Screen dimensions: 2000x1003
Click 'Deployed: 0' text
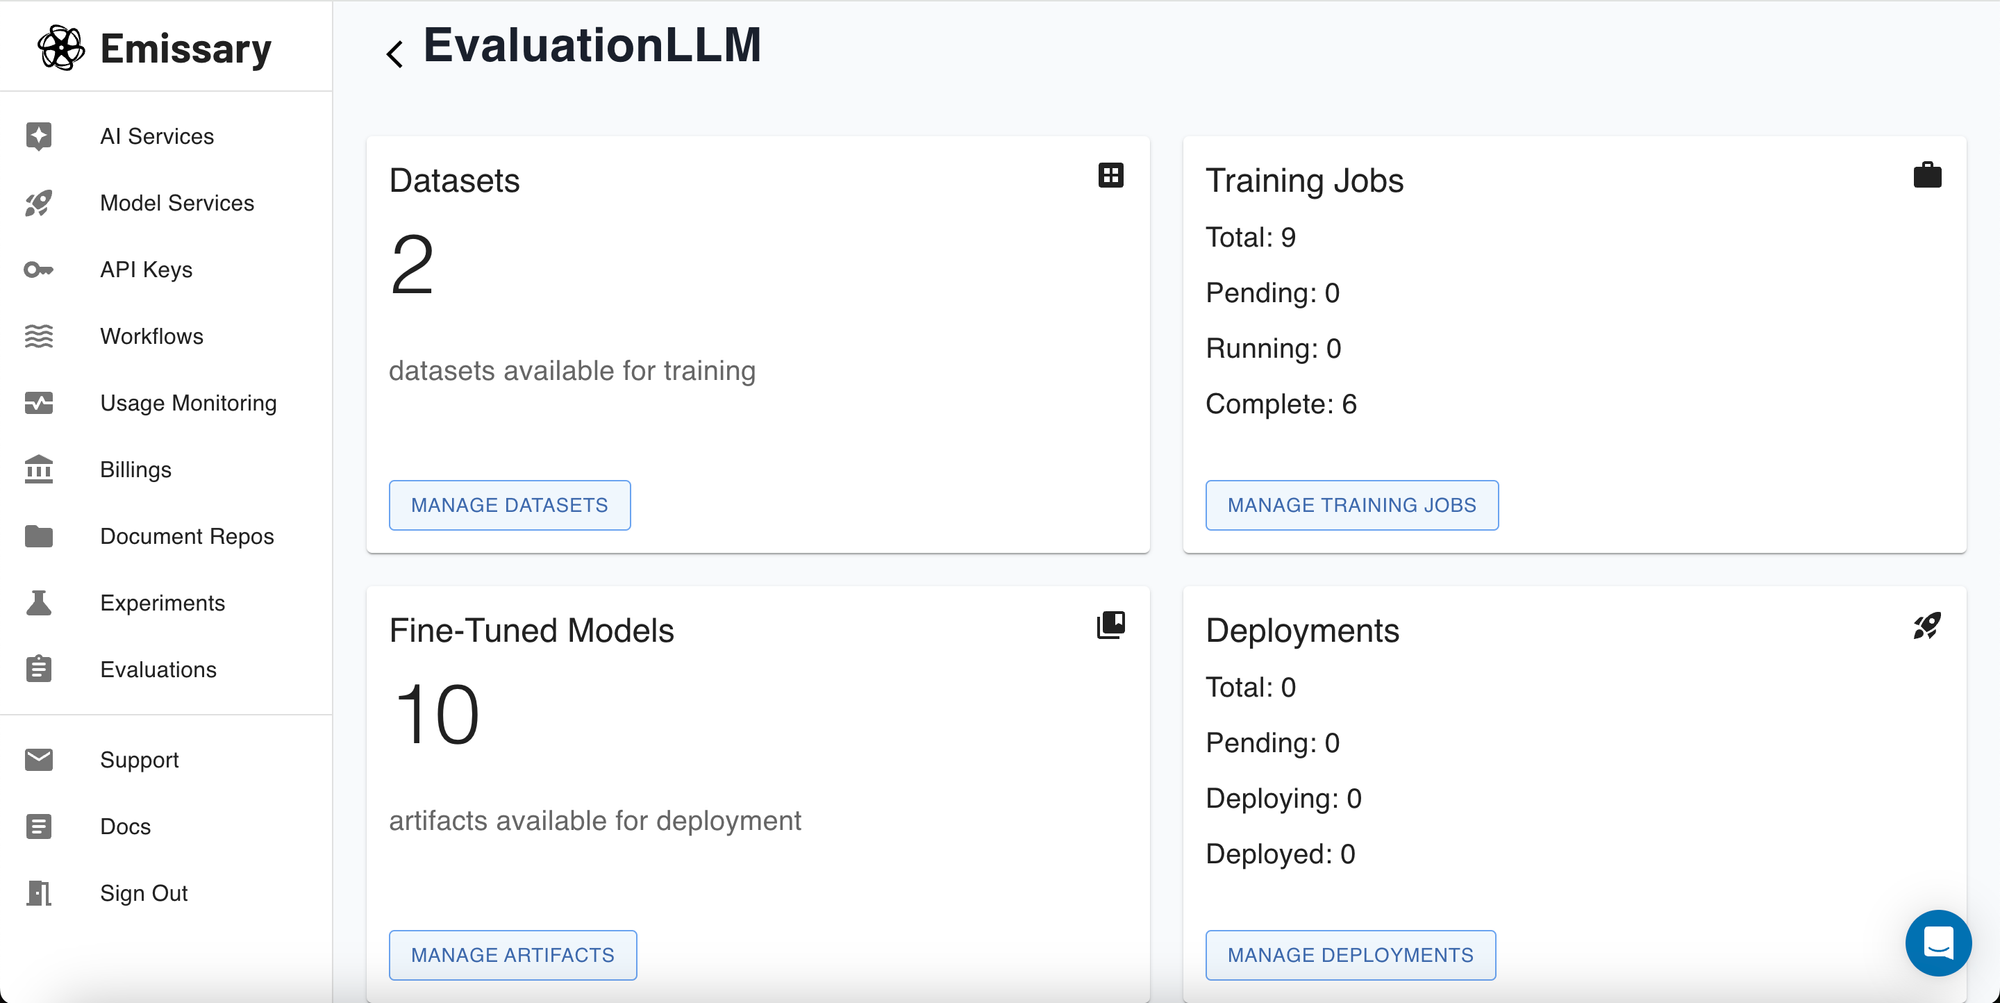point(1281,854)
